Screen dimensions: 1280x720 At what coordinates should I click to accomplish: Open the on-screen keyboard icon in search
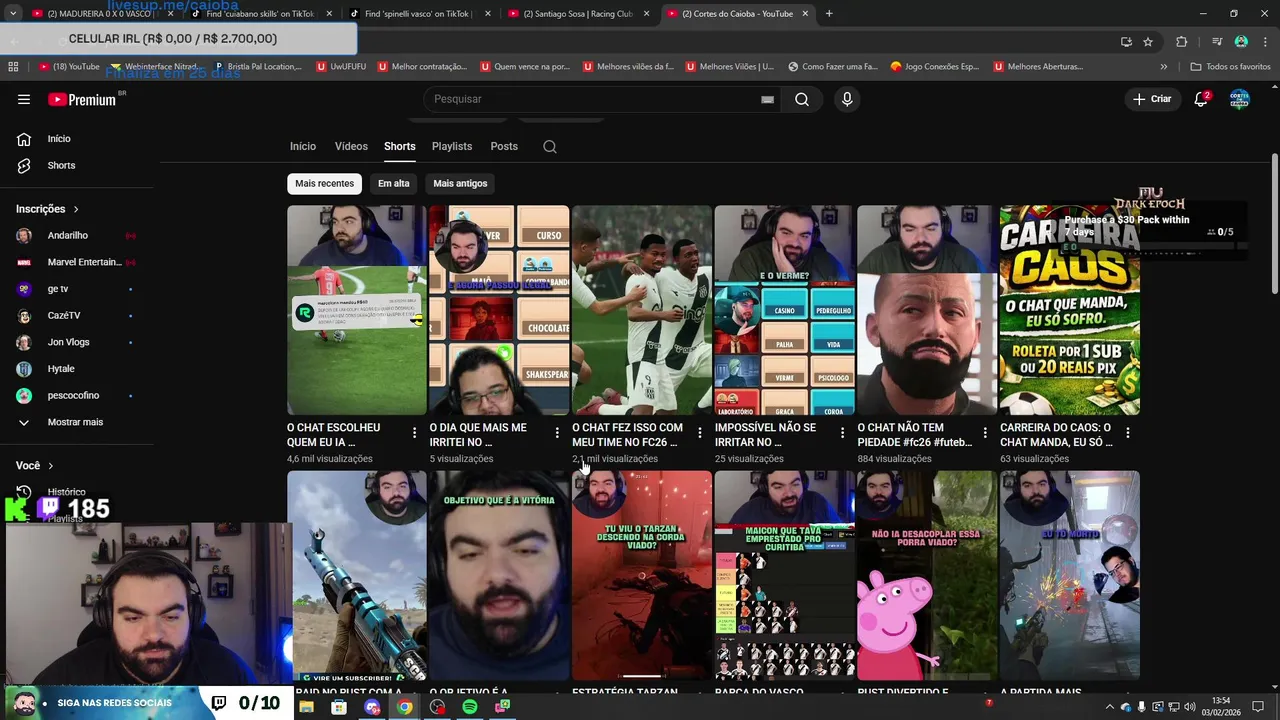click(767, 99)
